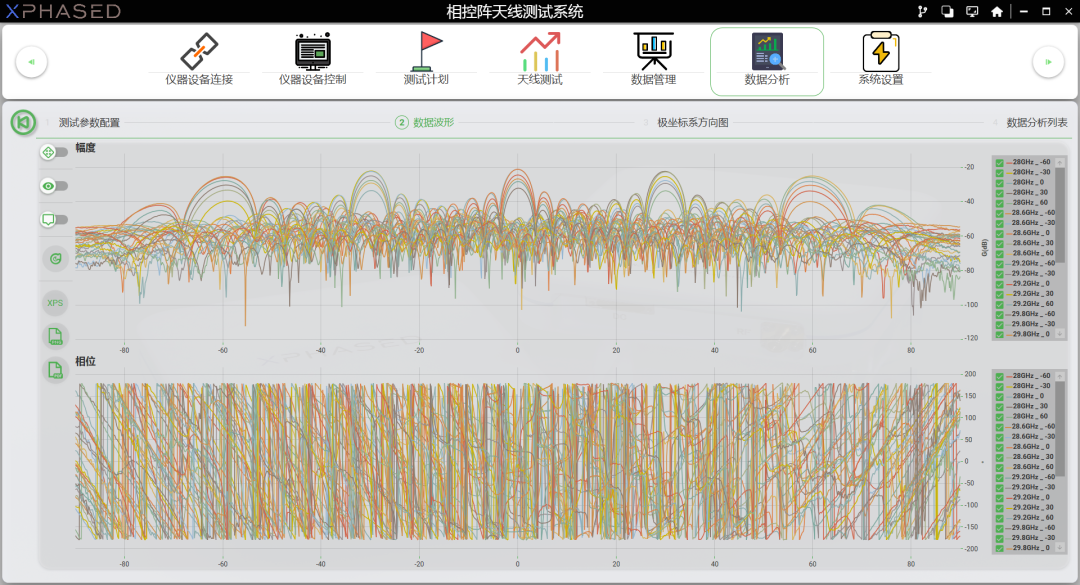Screen dimensions: 1080x585
Task: Click the amplitude legend scrollbar thumb
Action: [x=1060, y=215]
